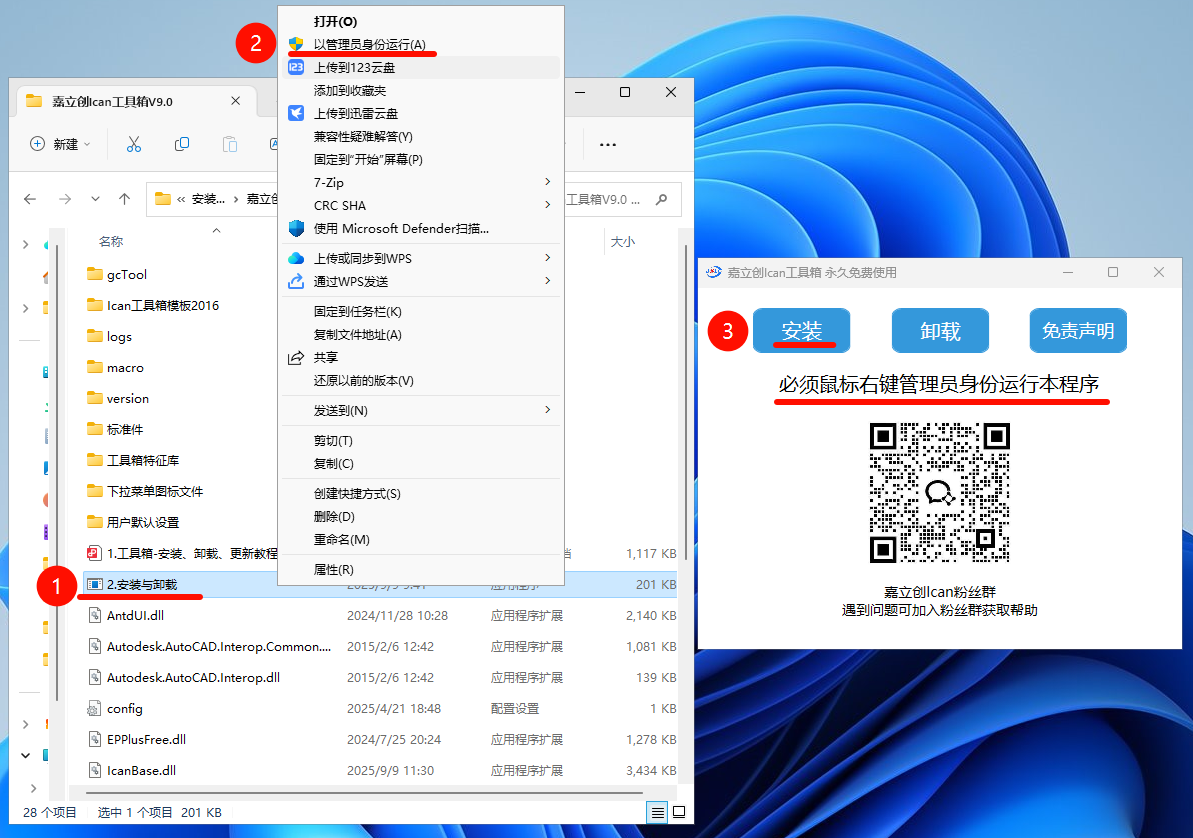Choose 以管理员身份运行 from context menu
The height and width of the screenshot is (838, 1193).
[x=369, y=45]
